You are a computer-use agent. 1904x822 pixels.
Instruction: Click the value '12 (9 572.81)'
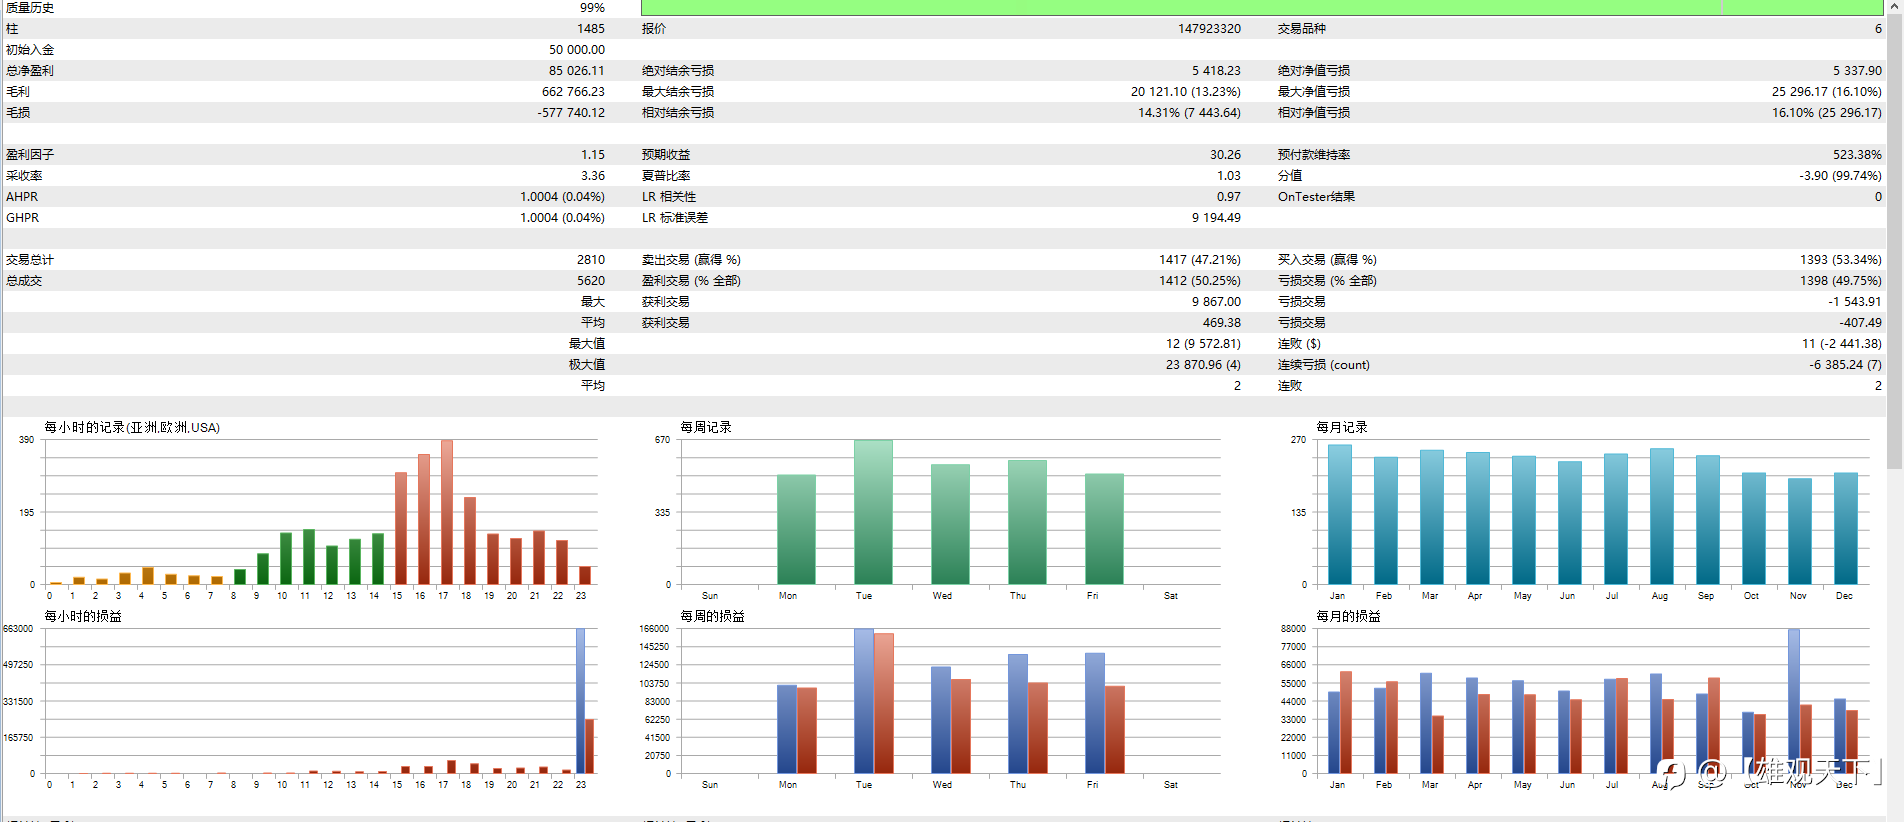click(x=1203, y=343)
